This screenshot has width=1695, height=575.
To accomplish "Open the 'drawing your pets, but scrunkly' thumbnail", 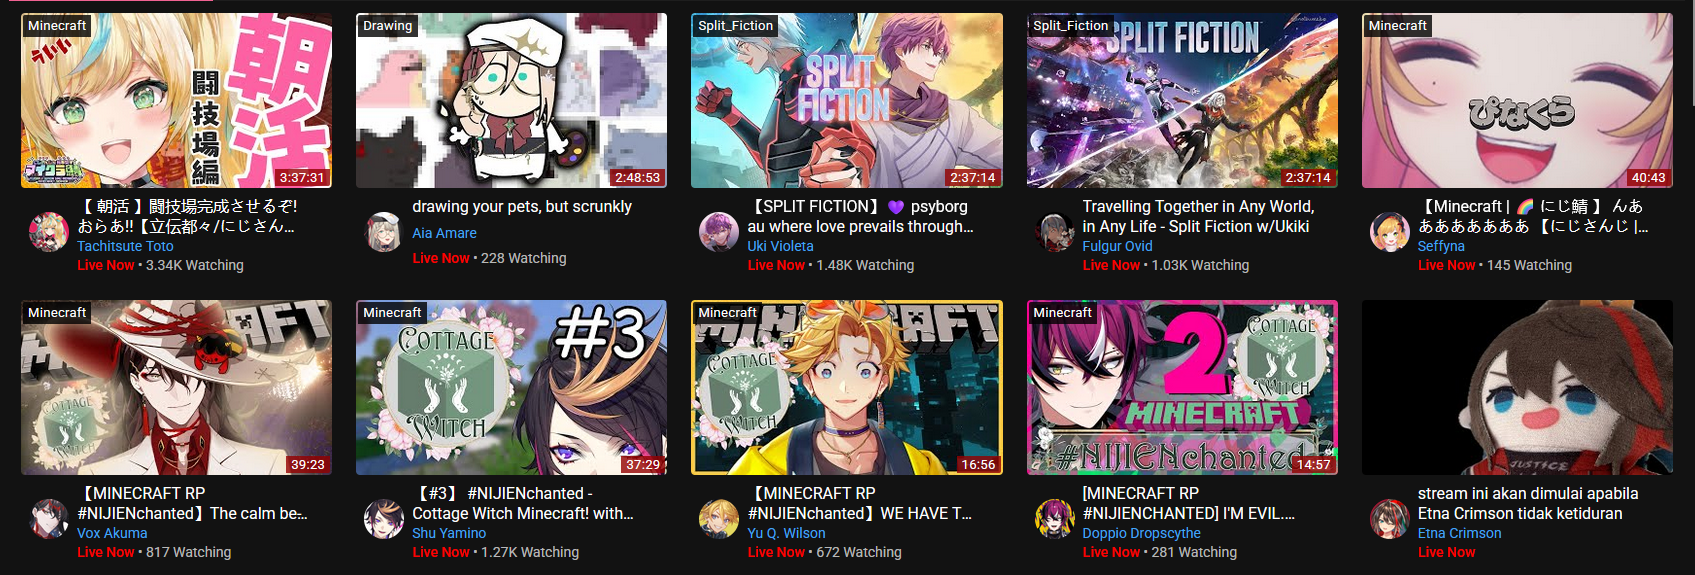I will click(511, 100).
